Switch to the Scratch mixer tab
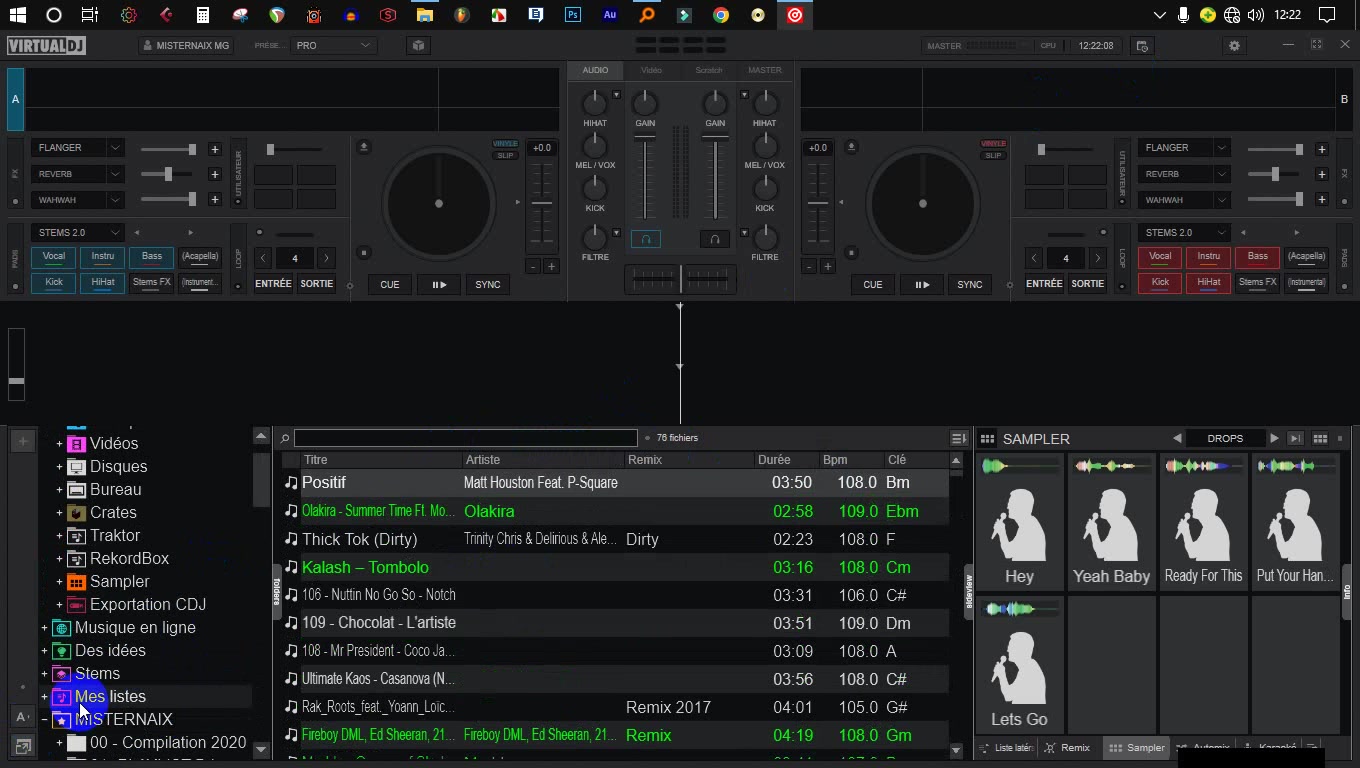Screen dimensions: 1360x768 tap(709, 70)
